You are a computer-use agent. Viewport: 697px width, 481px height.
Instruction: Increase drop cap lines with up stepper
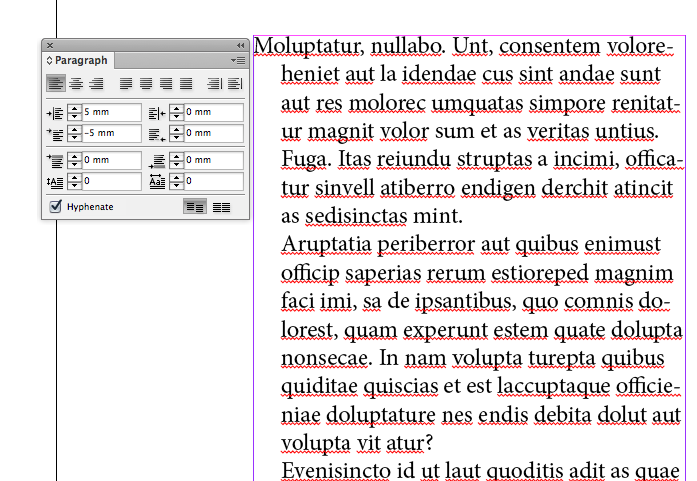point(75,177)
